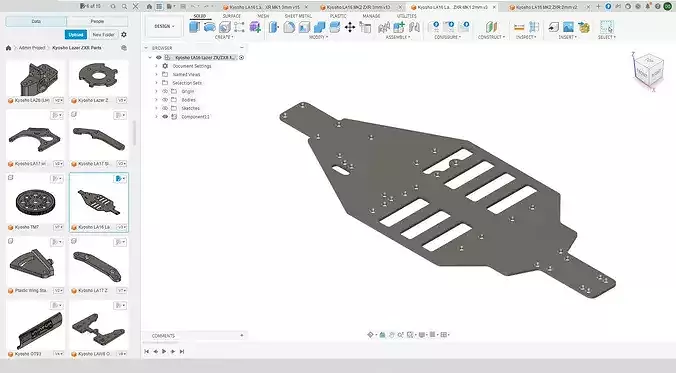Open the Plastic Wing Sta thumbnail
The height and width of the screenshot is (373, 676).
coord(35,265)
